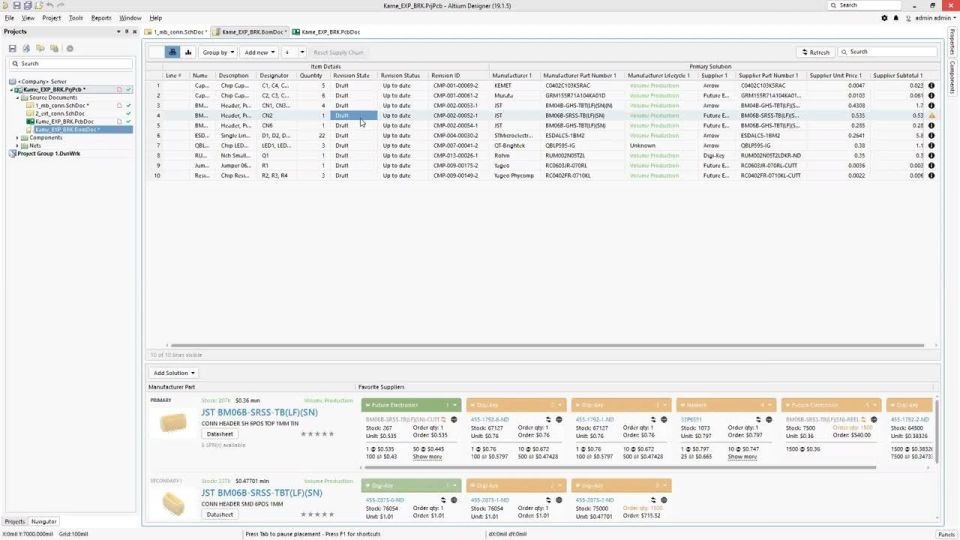The width and height of the screenshot is (960, 540).
Task: Toggle the chart view button in the BOM toolbar
Action: tap(188, 53)
